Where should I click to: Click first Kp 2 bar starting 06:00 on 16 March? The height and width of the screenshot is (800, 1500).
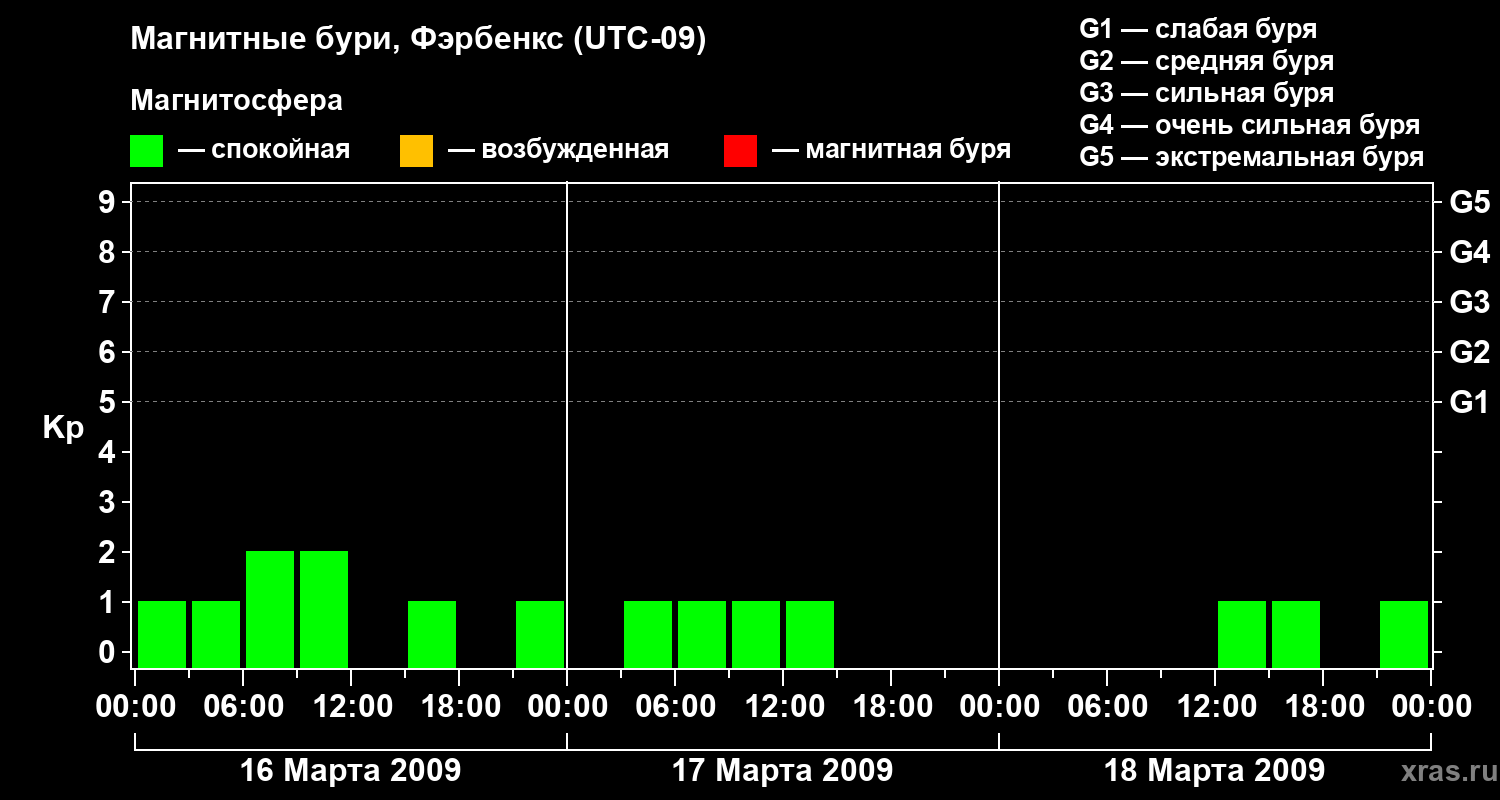point(270,609)
